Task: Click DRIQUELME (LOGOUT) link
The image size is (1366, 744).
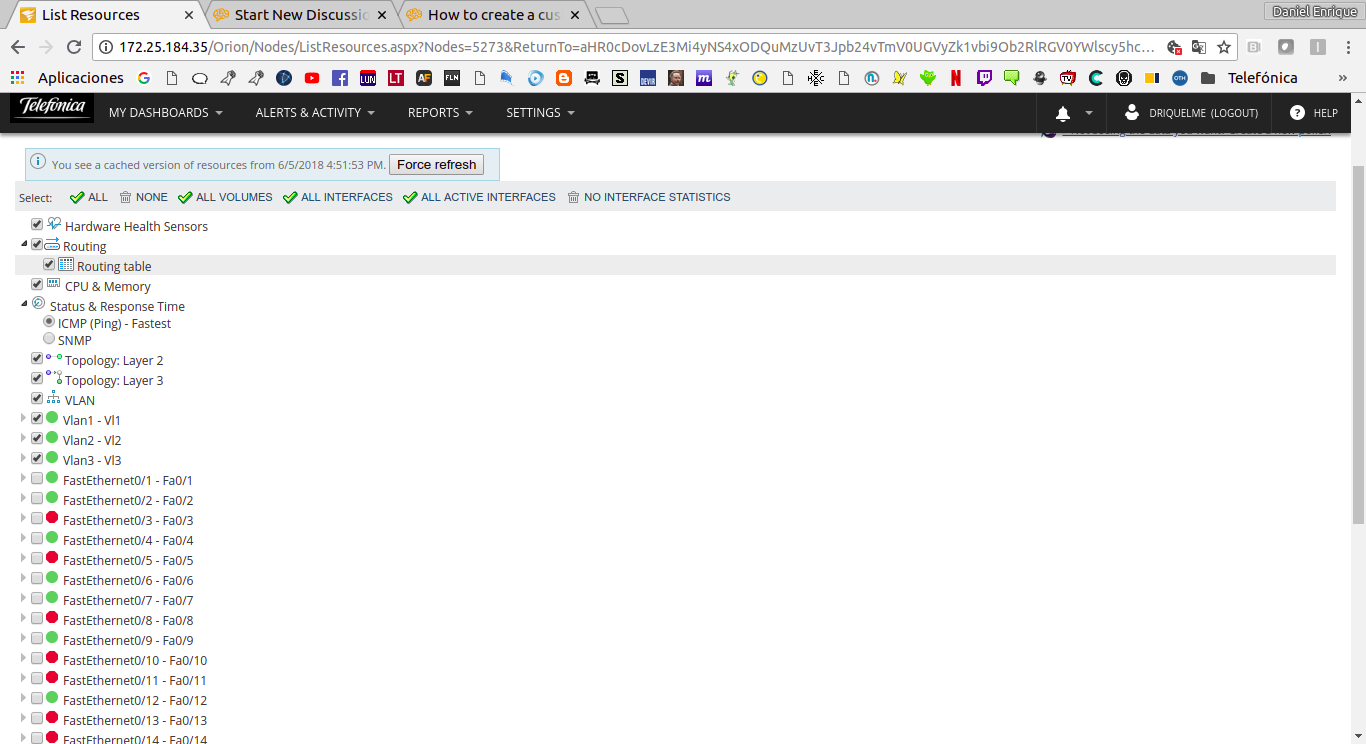Action: (x=1204, y=113)
